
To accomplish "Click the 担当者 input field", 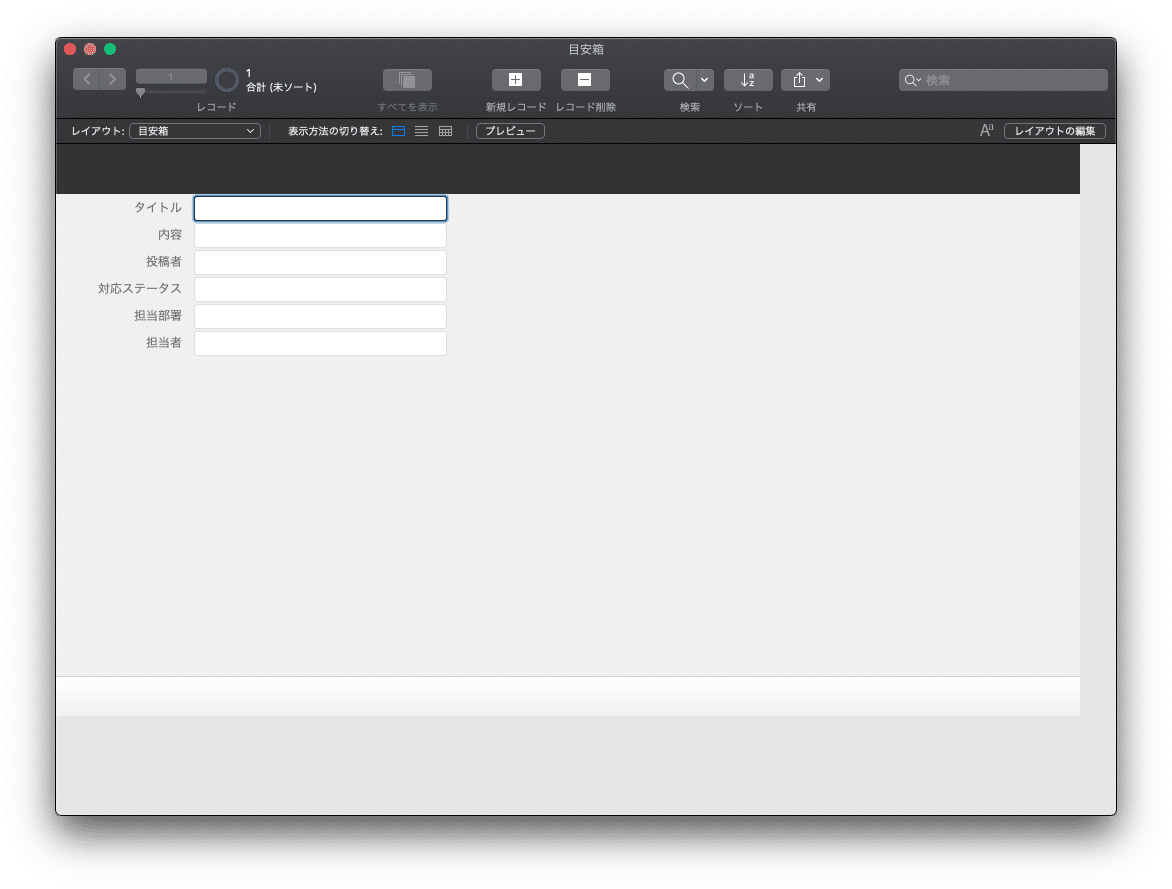I will (x=321, y=343).
